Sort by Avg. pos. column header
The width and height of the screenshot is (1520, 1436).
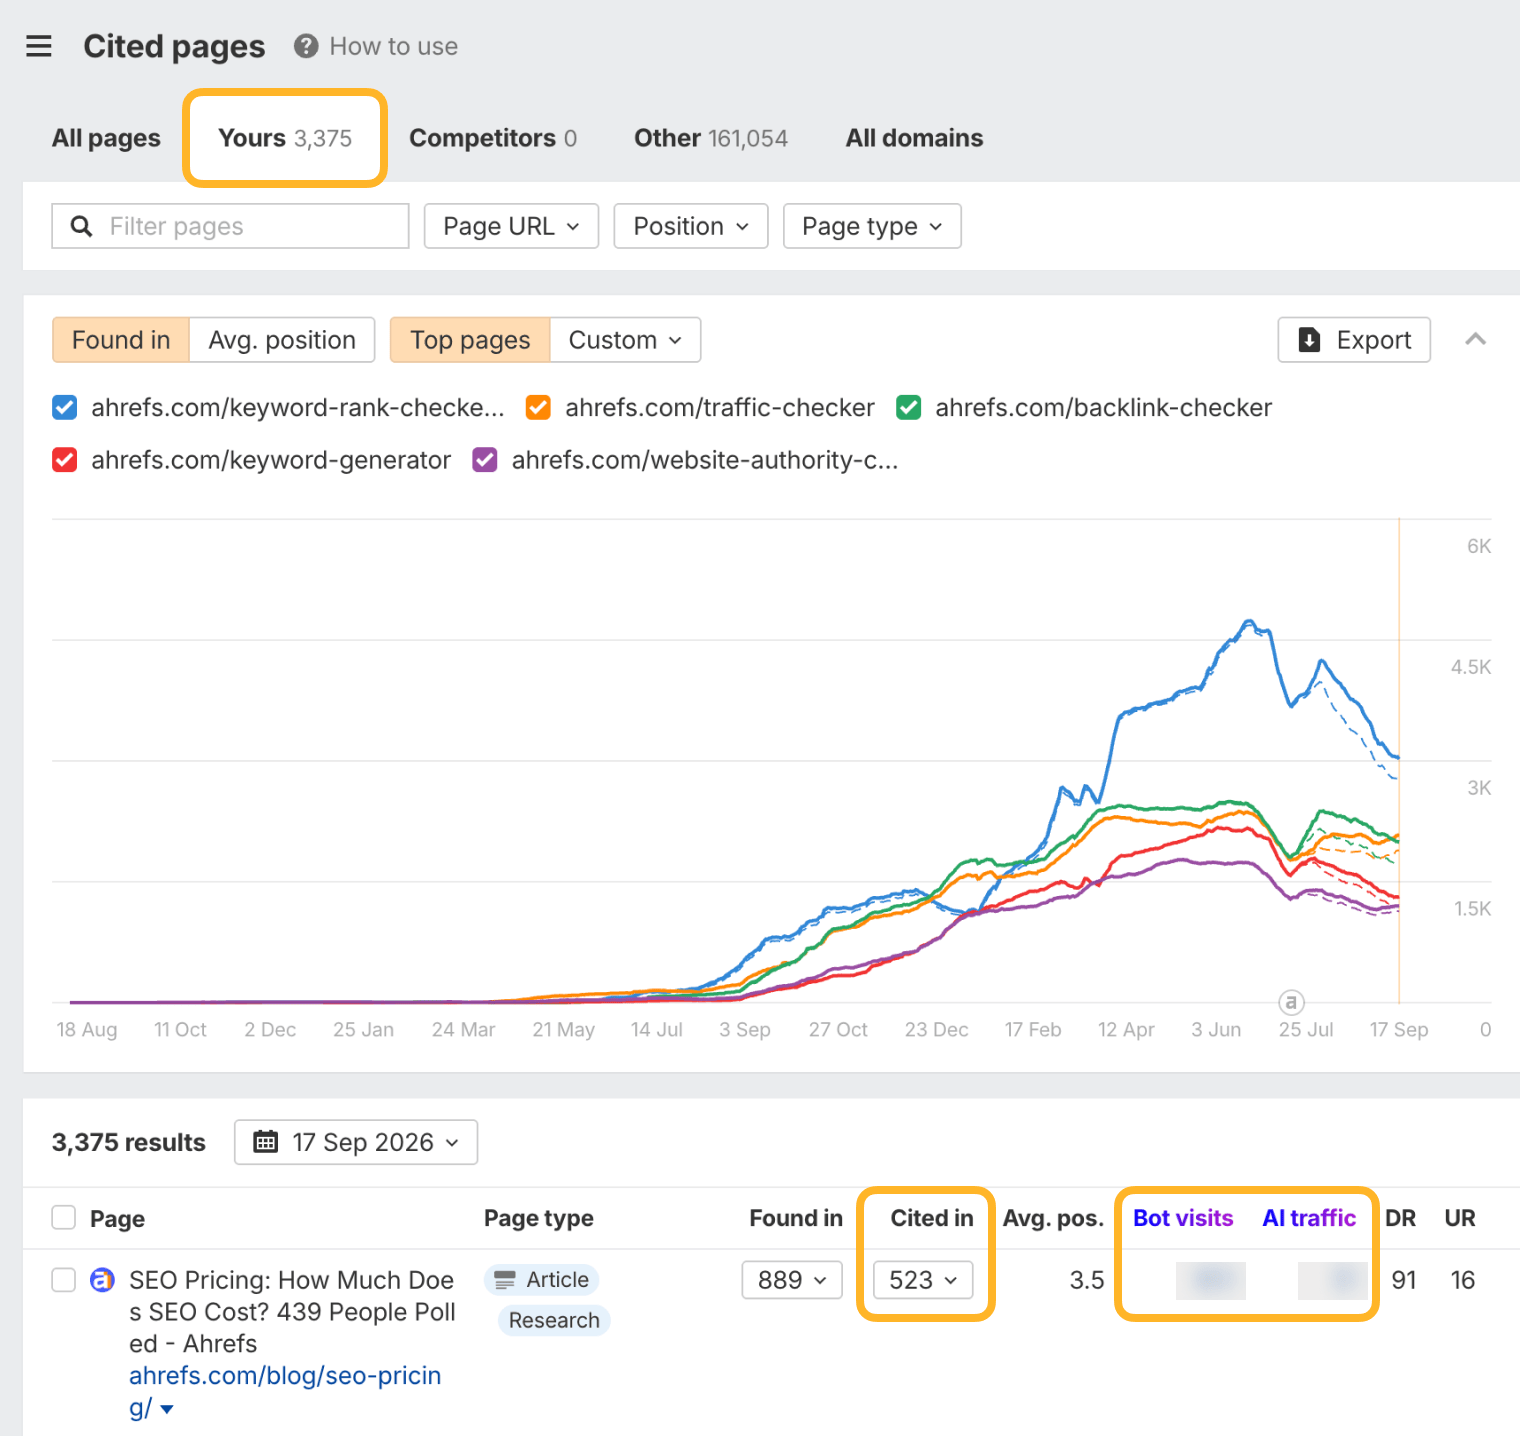click(x=1053, y=1217)
